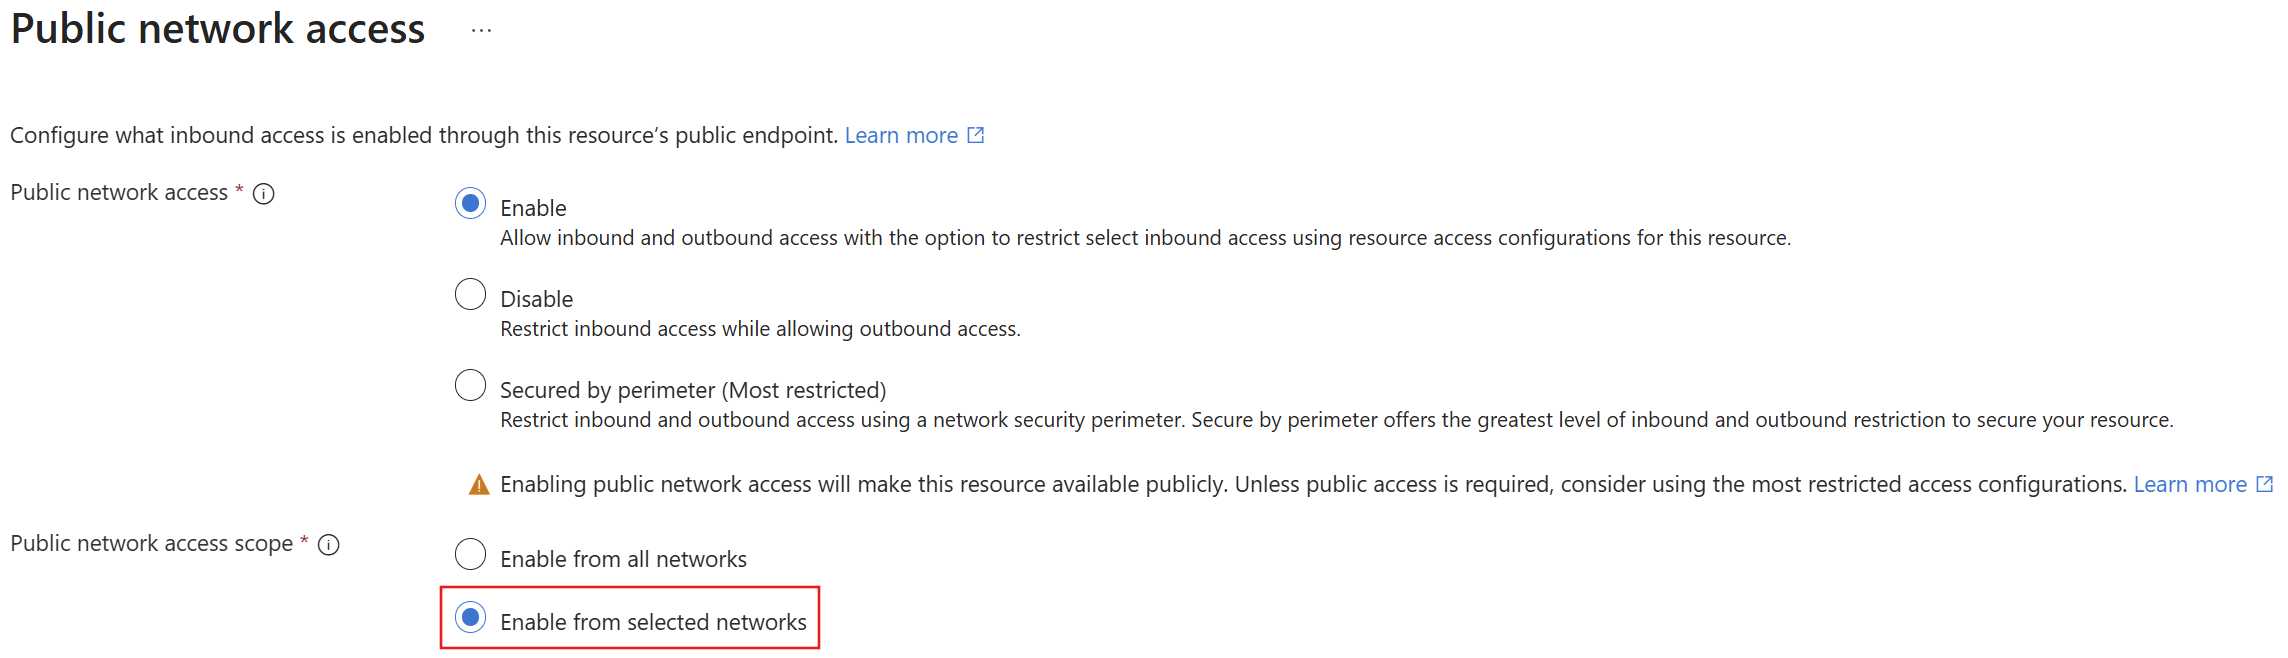Click the Secured by perimeter label
The image size is (2288, 658).
coord(694,389)
